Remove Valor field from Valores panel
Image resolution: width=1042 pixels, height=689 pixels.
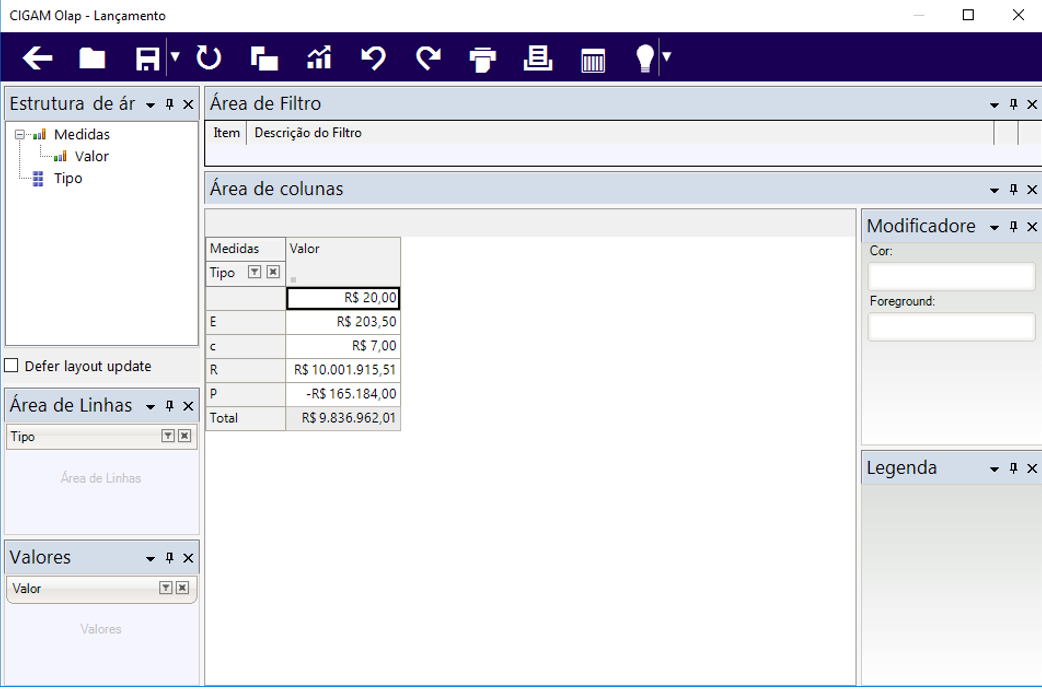[x=183, y=587]
